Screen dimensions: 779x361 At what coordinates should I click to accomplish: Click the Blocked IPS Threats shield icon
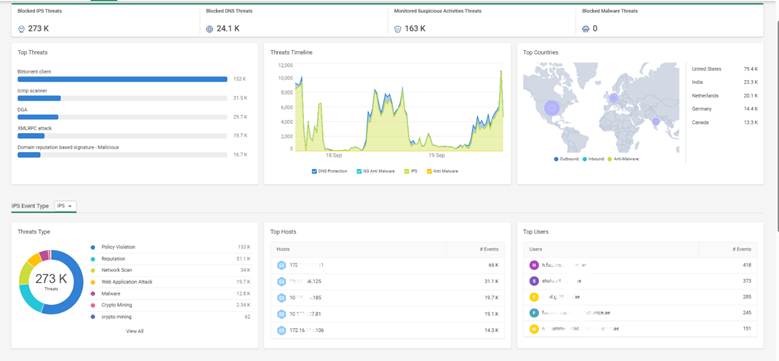coord(21,29)
